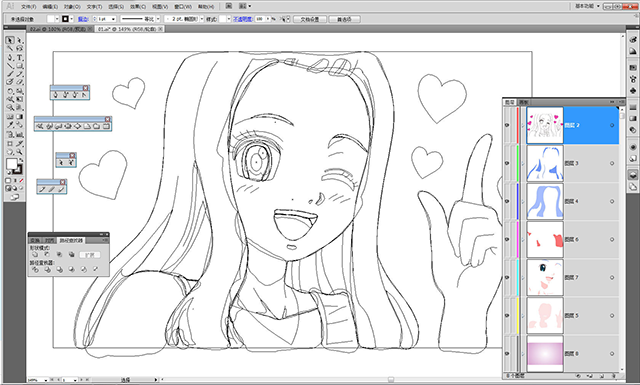Open brush definition dropdown (2 pt.)

click(x=201, y=19)
